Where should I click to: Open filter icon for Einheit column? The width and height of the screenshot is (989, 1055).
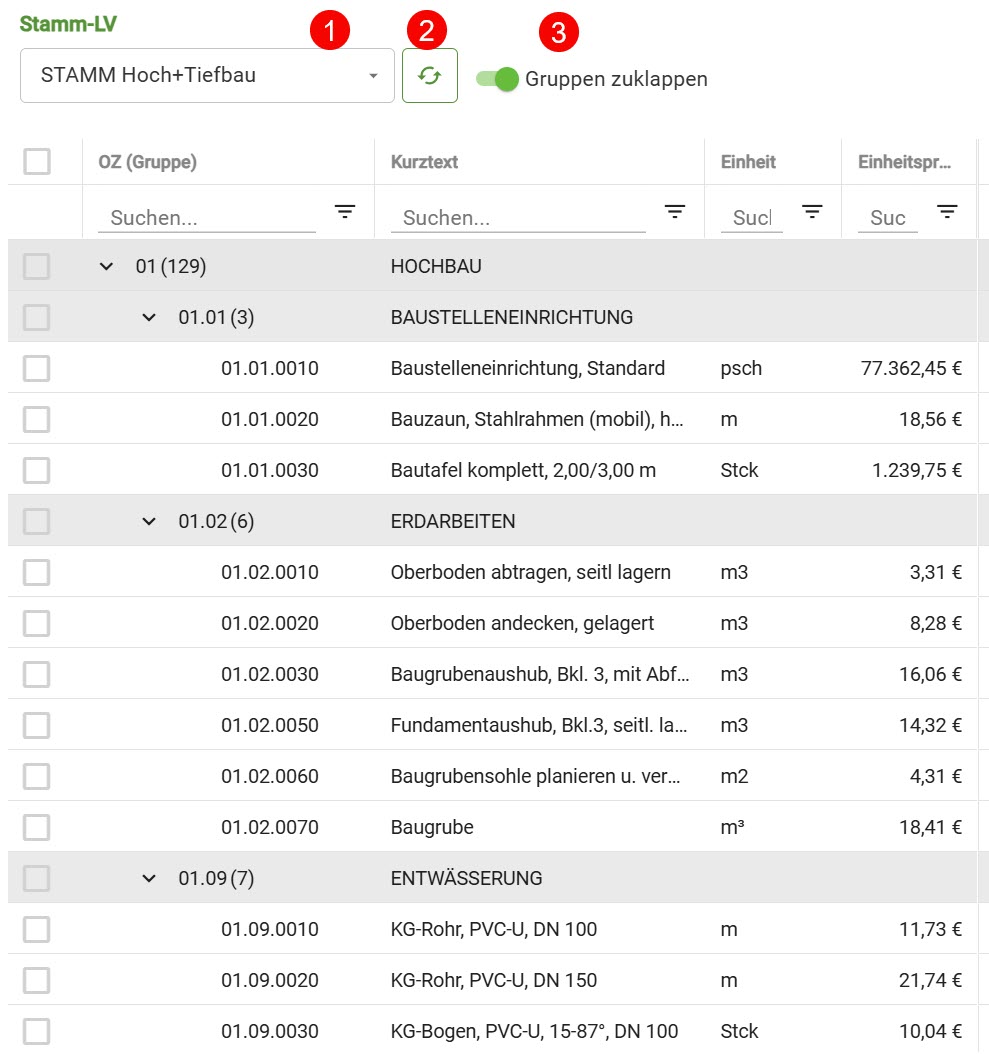click(x=812, y=212)
